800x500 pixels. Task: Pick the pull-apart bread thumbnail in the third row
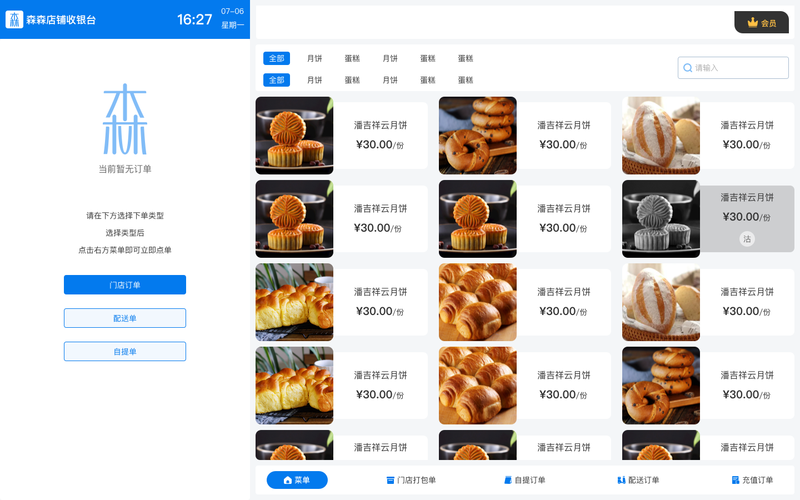294,302
